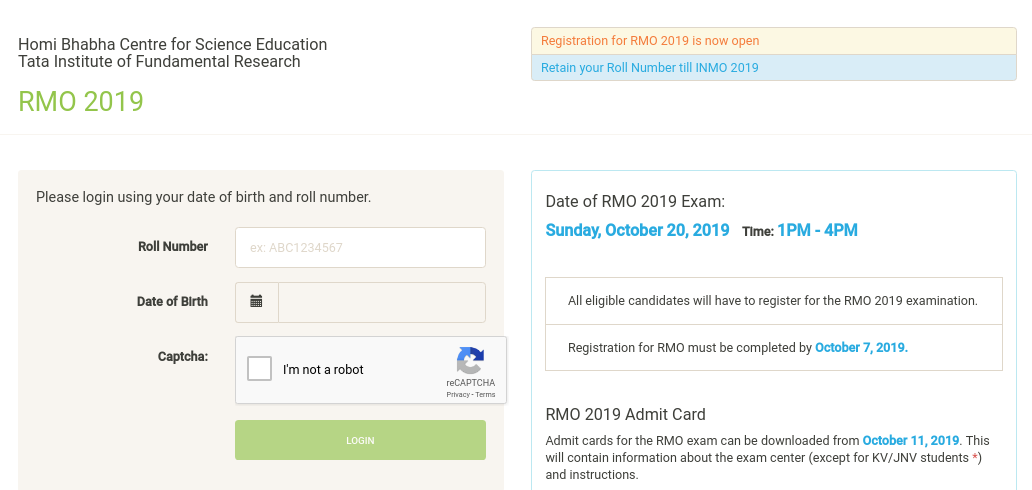Click the I'm not a robot text
The height and width of the screenshot is (490, 1032).
click(x=323, y=369)
